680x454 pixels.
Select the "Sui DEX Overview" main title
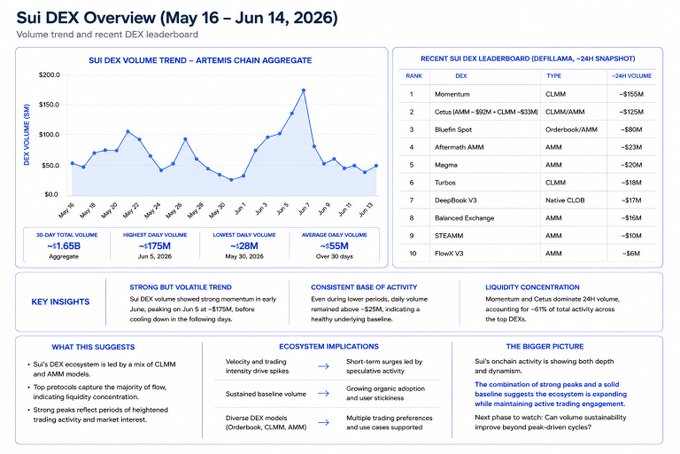click(177, 18)
